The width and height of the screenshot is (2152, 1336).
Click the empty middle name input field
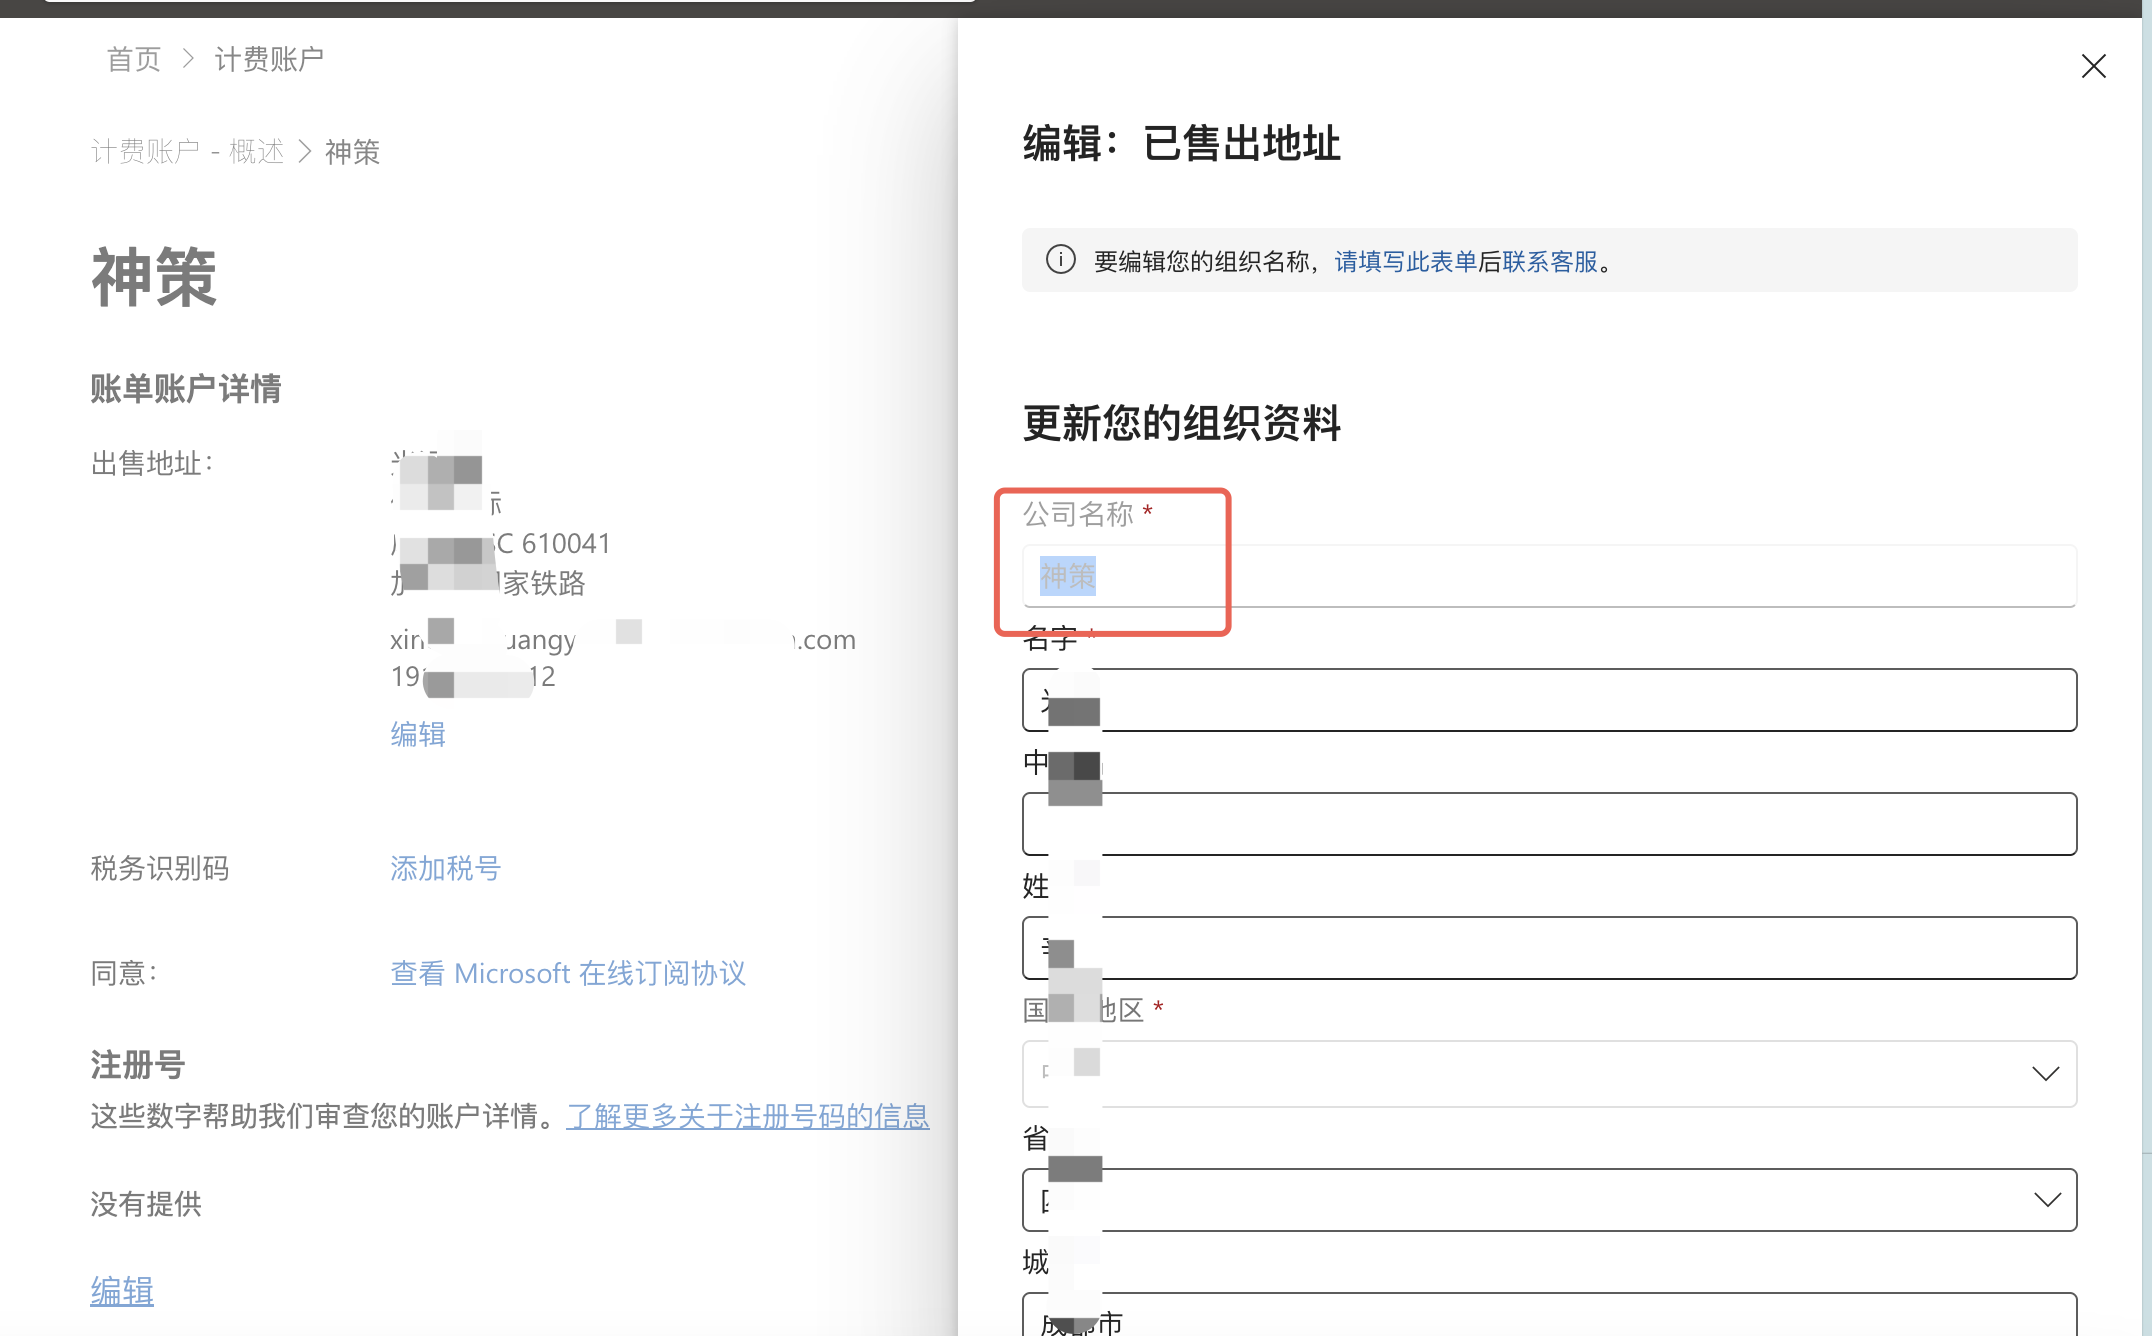1549,824
